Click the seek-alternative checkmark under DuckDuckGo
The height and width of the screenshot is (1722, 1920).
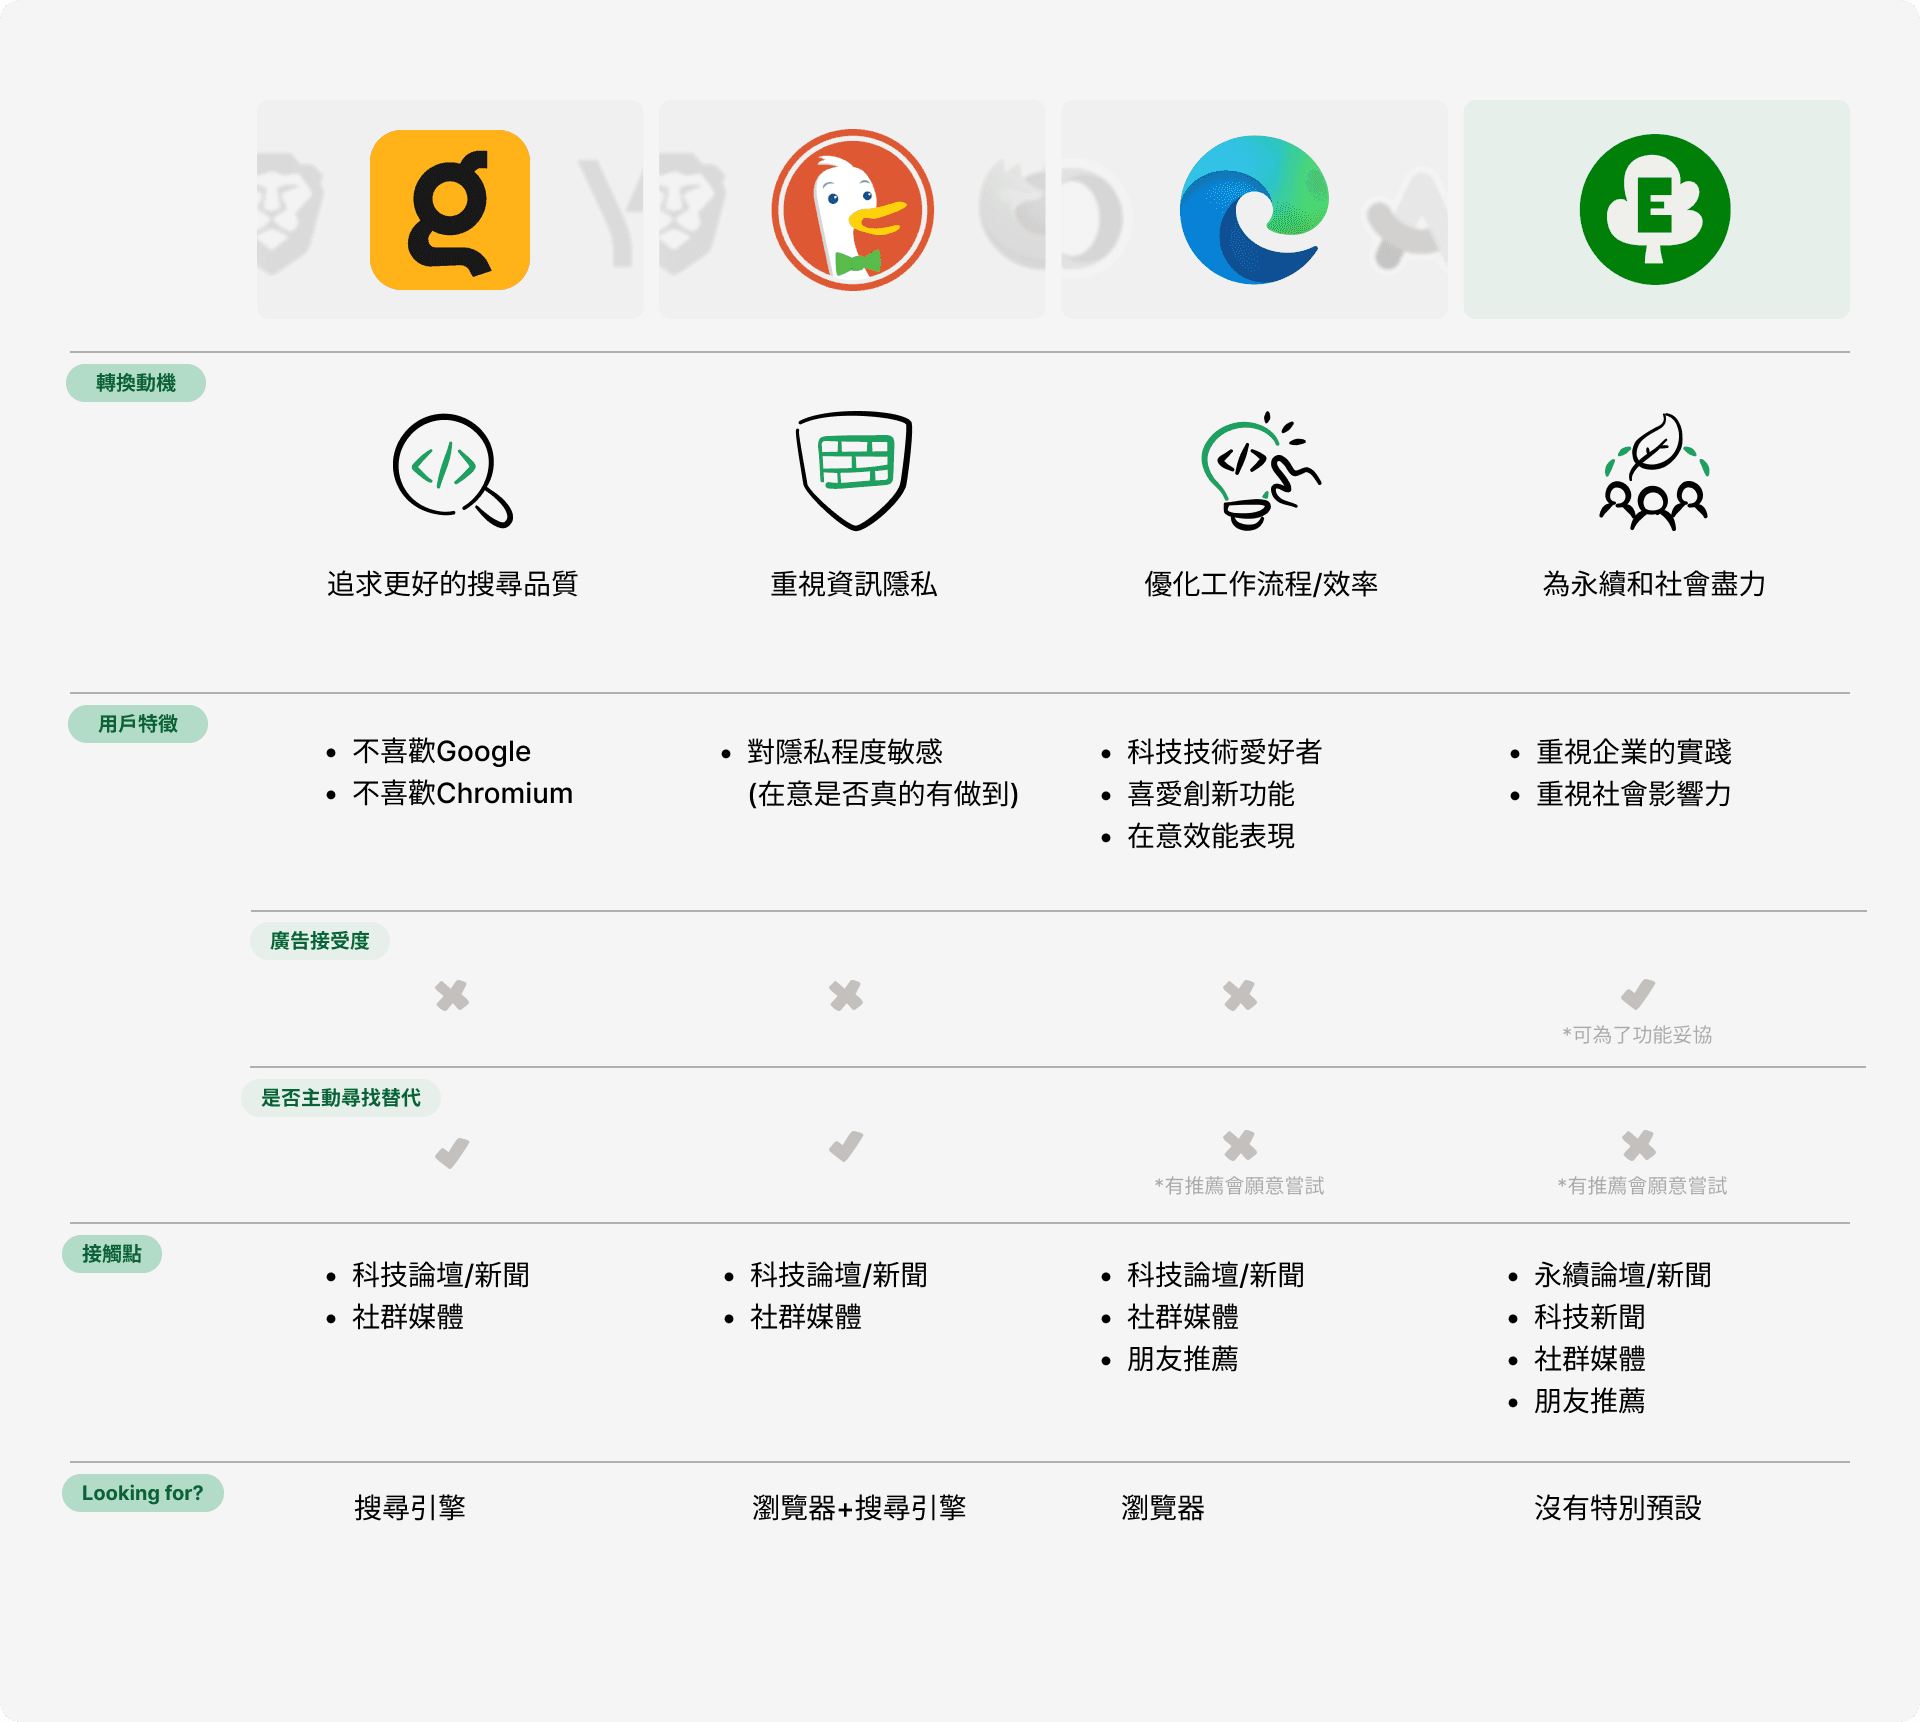pos(846,1146)
